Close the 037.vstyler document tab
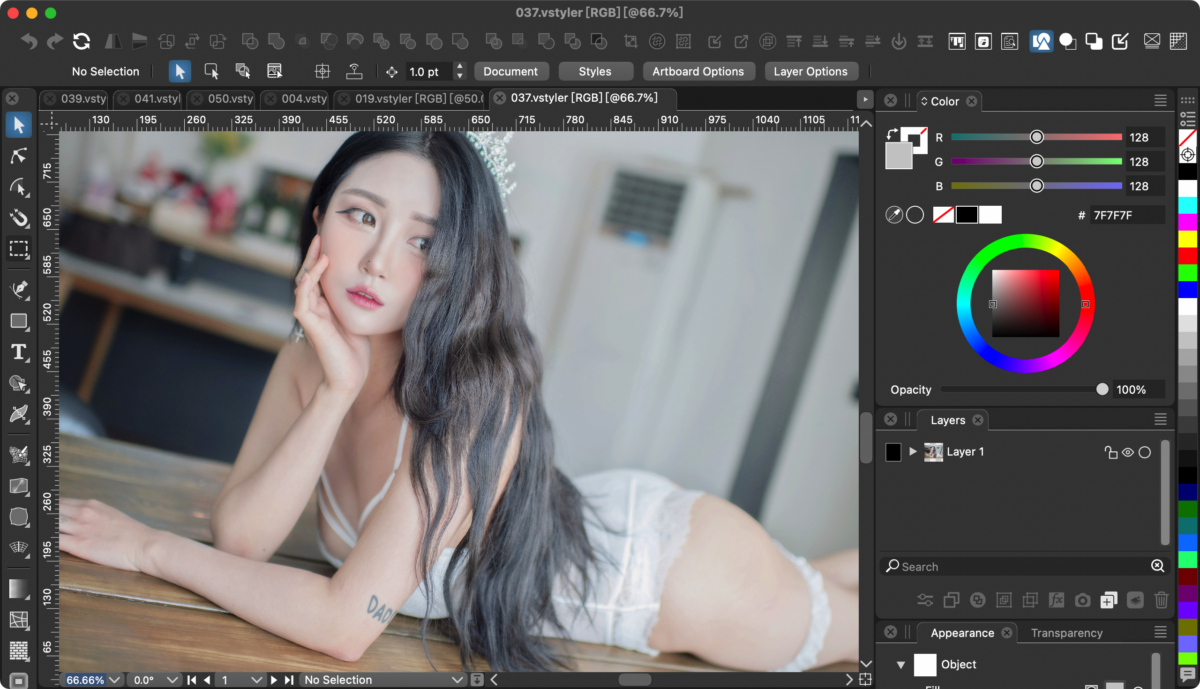Screen dimensions: 1200x689 (500, 98)
